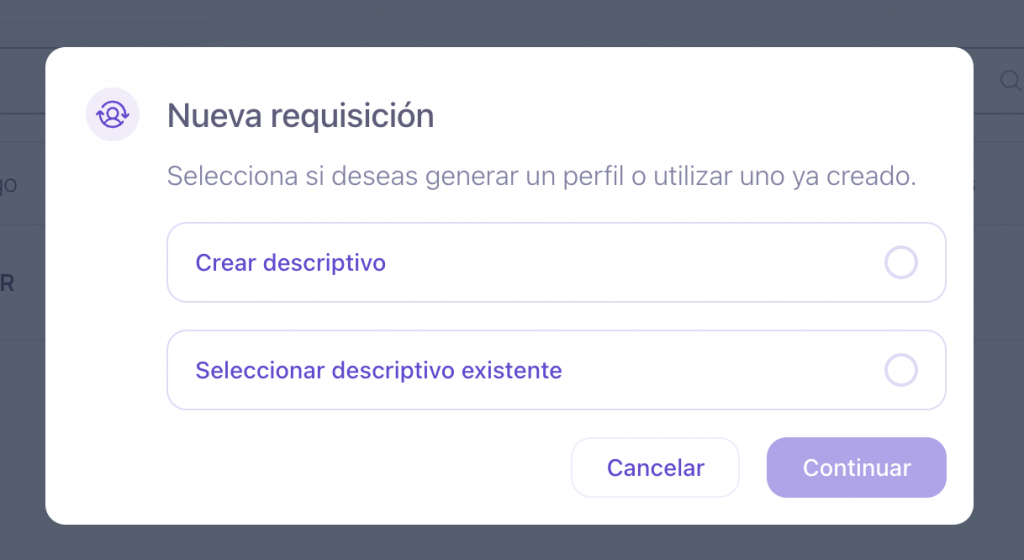Screen dimensions: 1024x560
Task: Click the "Nueva requisición" dialog title
Action: coord(300,116)
